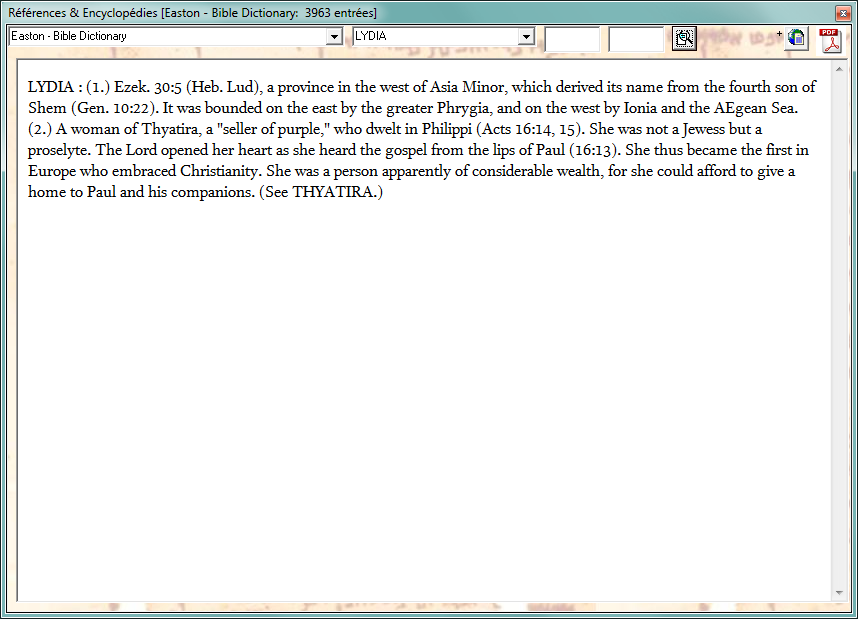Expand the LYDIA entry dropdown arrow
Viewport: 858px width, 619px height.
click(526, 37)
